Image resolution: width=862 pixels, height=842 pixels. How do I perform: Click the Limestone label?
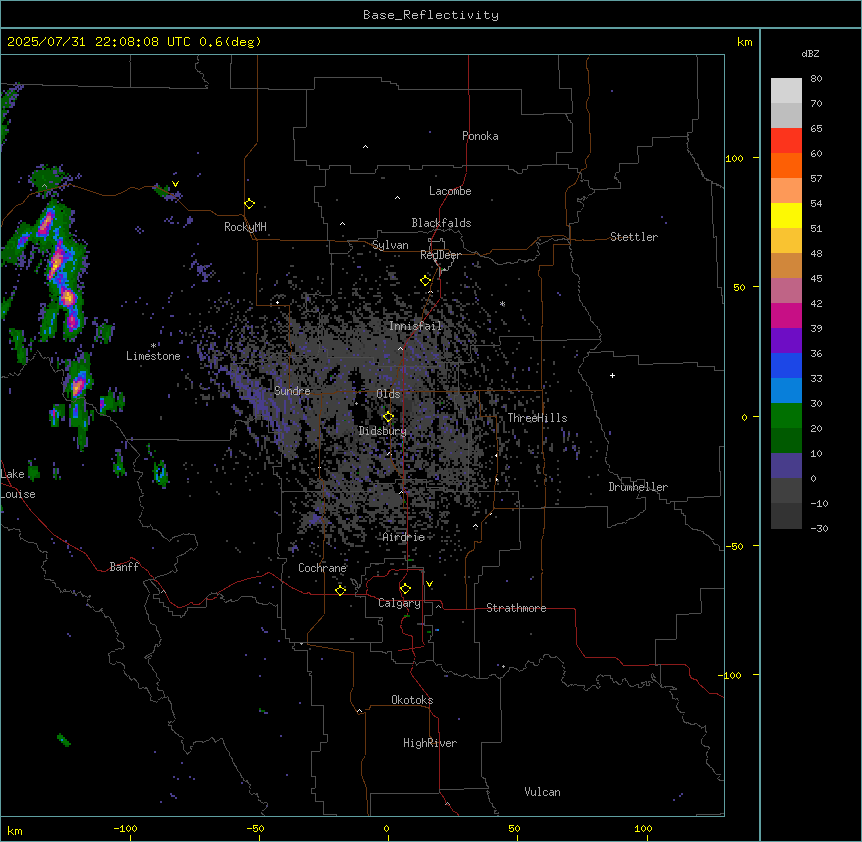(x=153, y=356)
